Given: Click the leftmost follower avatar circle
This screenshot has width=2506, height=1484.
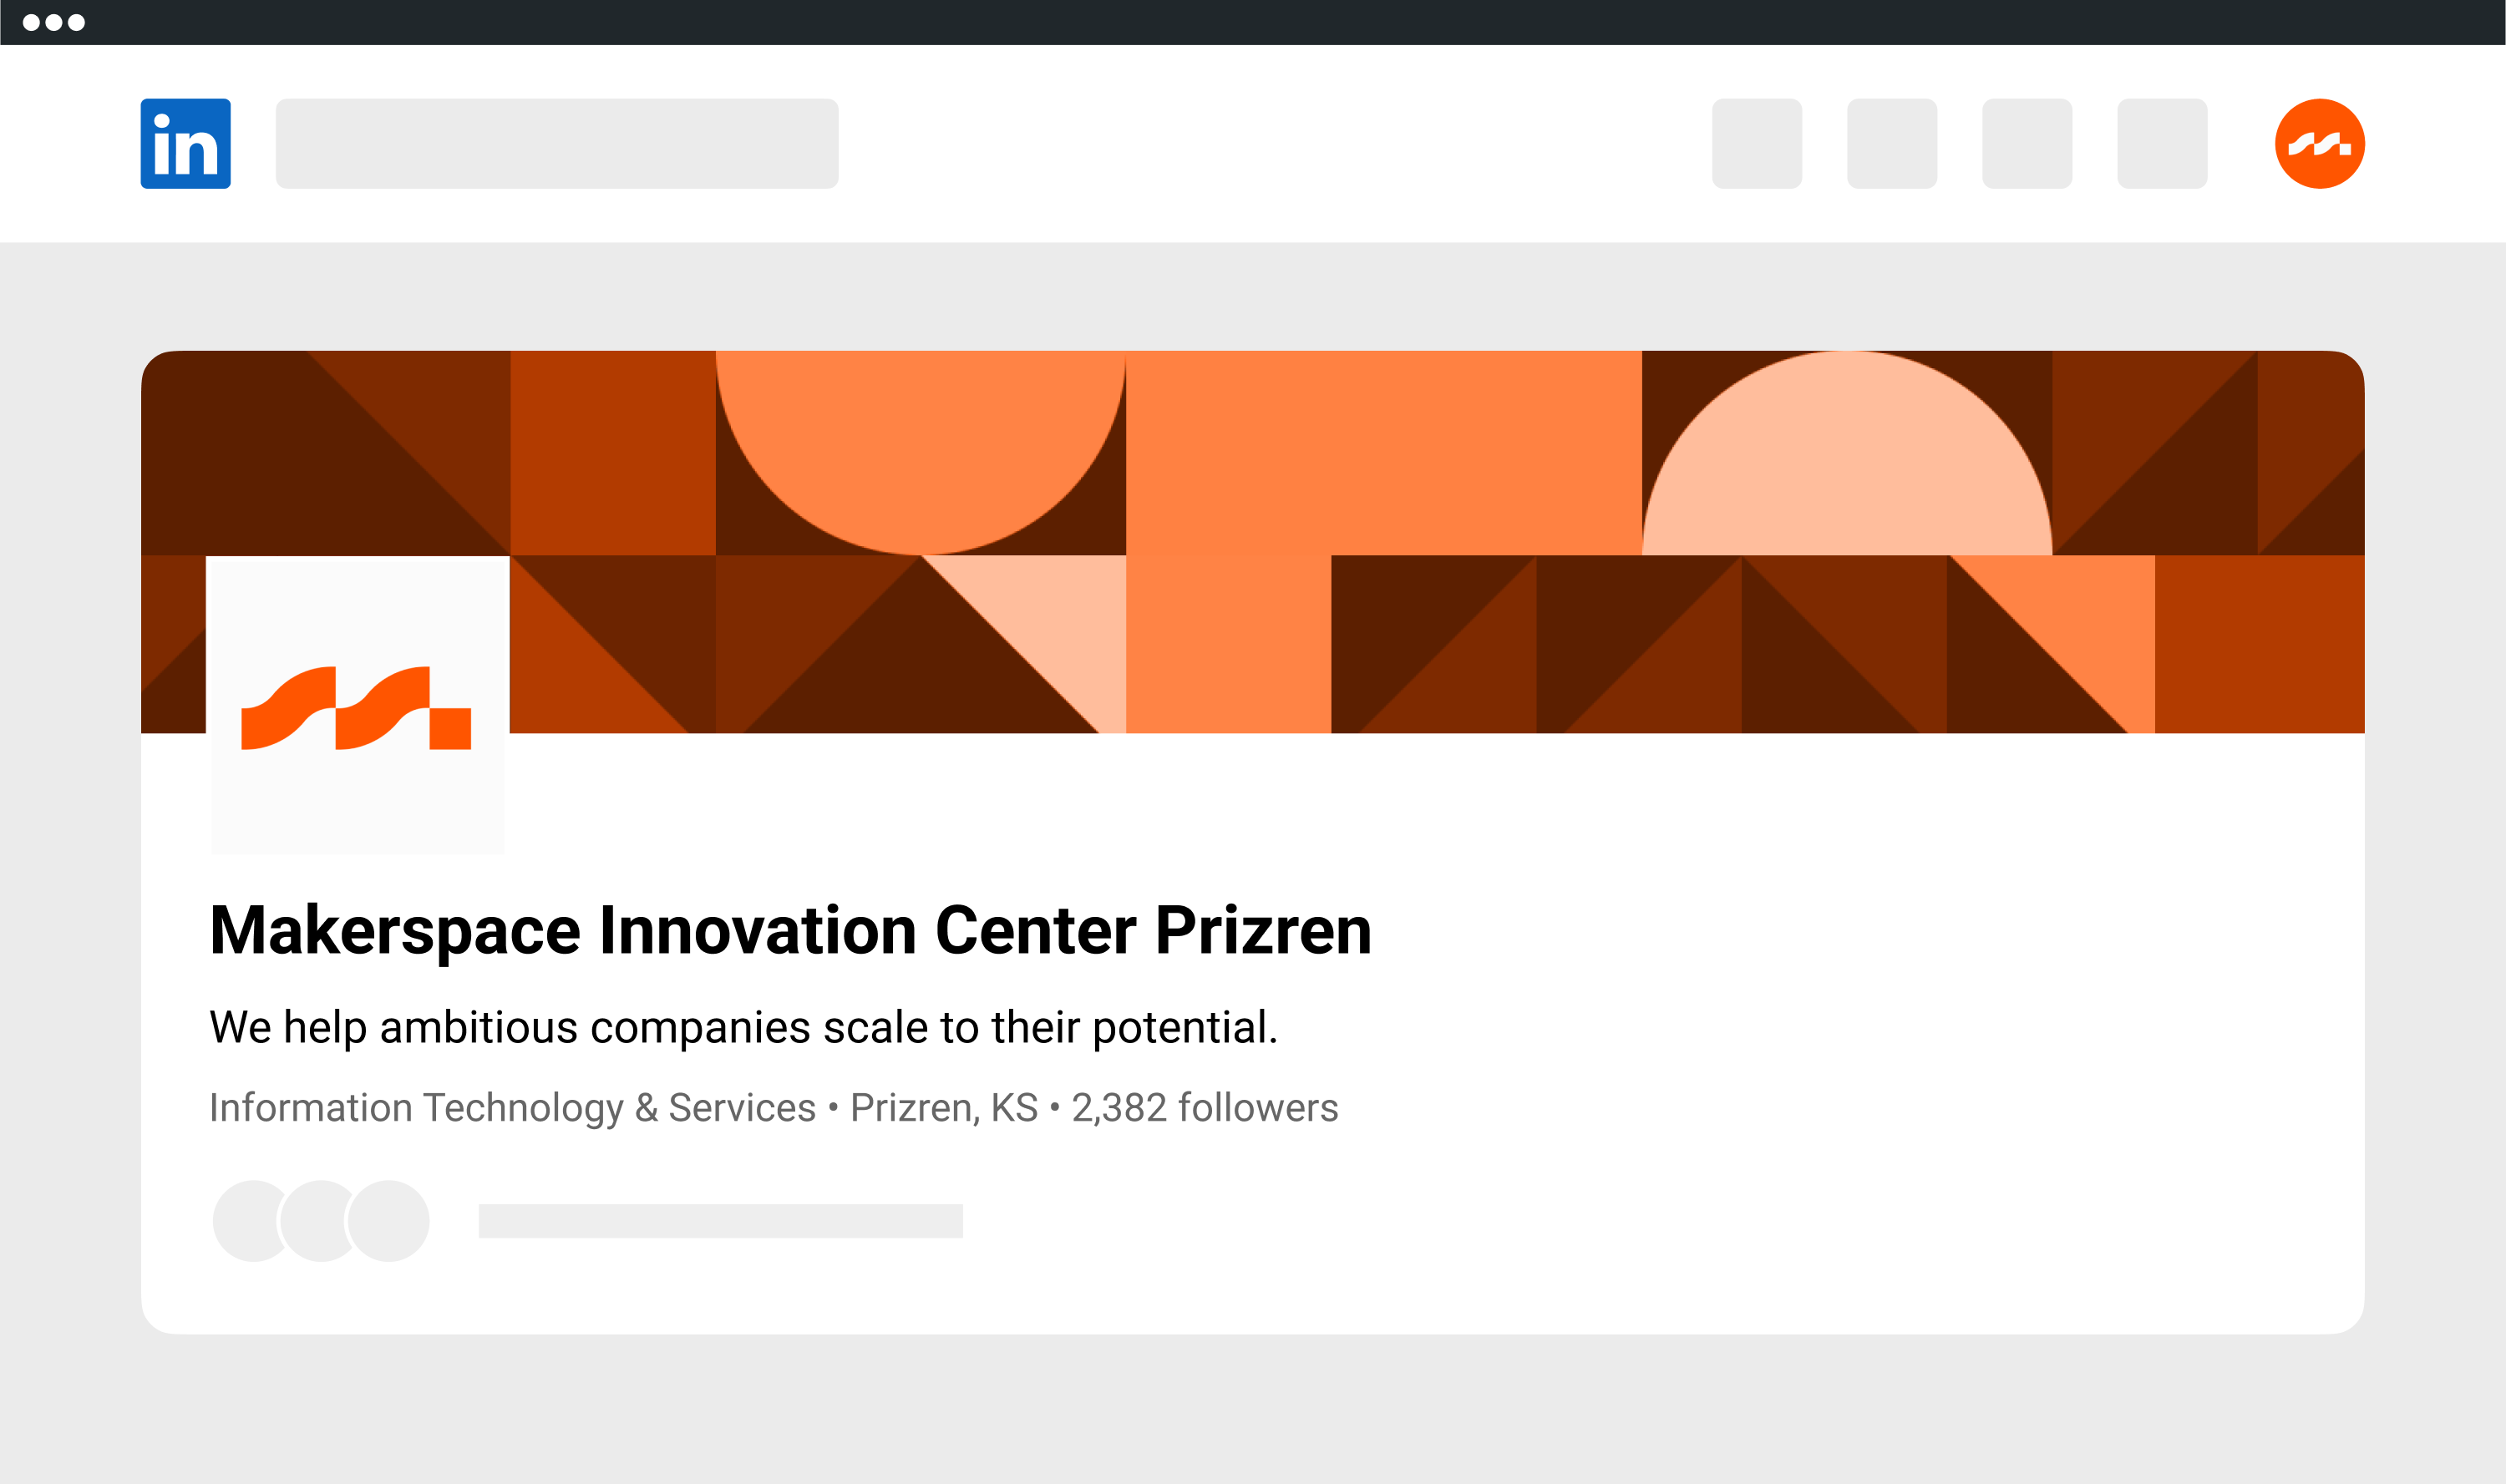Looking at the screenshot, I should pos(245,1221).
